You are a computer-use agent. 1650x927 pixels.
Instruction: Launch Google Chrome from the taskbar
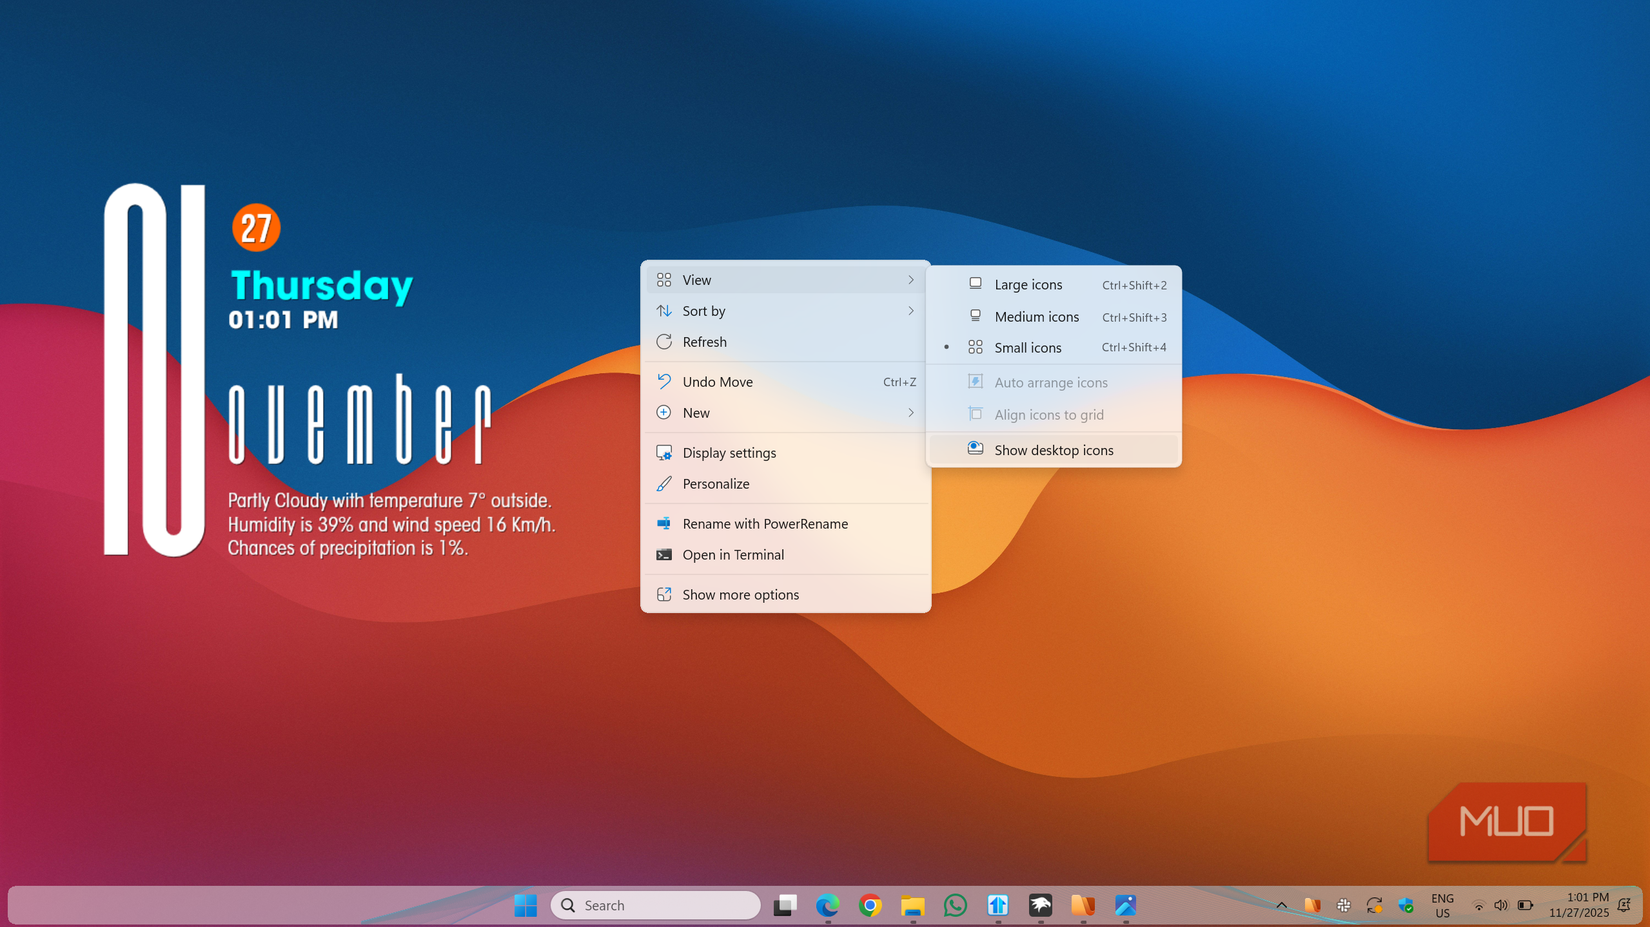869,905
